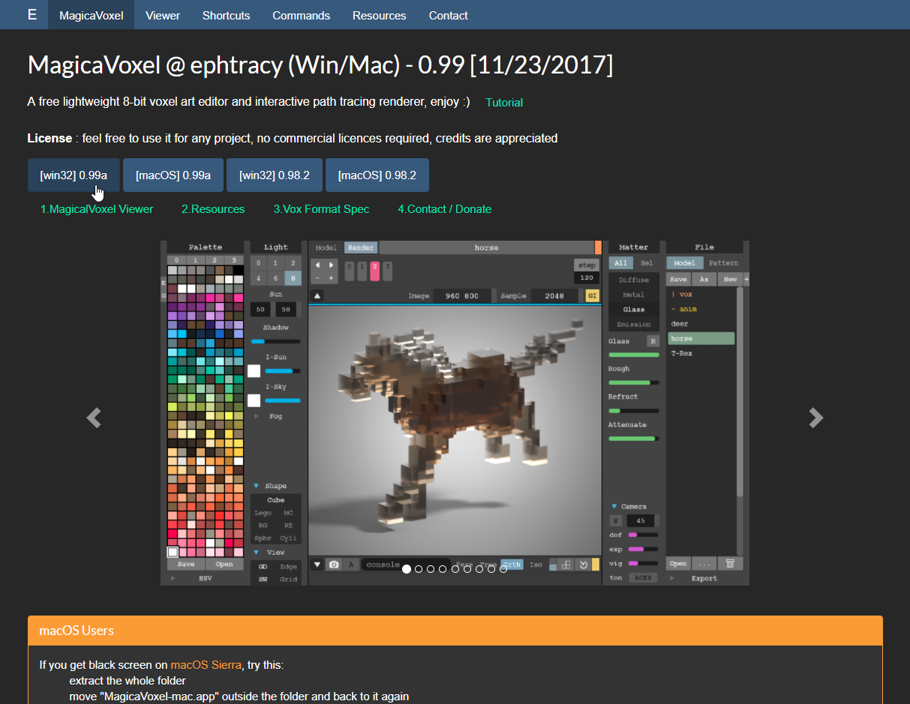
Task: Expand the Fog section triangle
Action: [x=256, y=416]
